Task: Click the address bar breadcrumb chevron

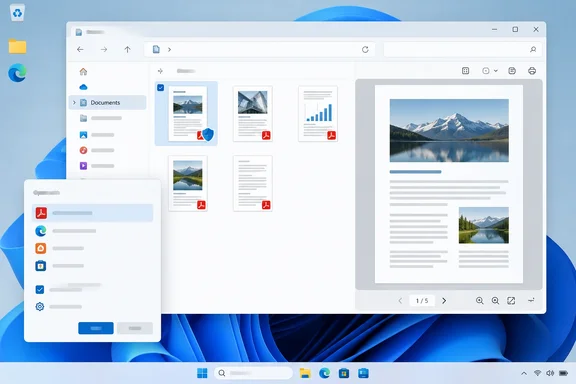Action: click(x=169, y=49)
